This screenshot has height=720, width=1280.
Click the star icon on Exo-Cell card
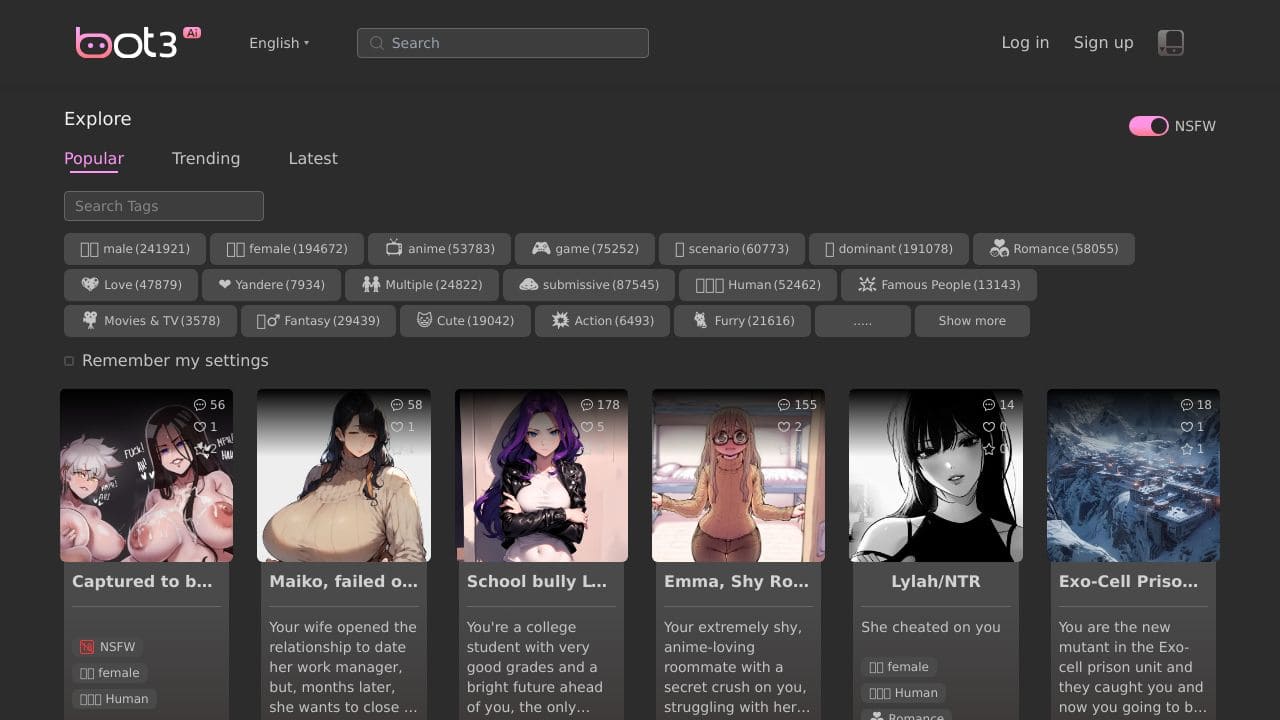coord(1187,449)
